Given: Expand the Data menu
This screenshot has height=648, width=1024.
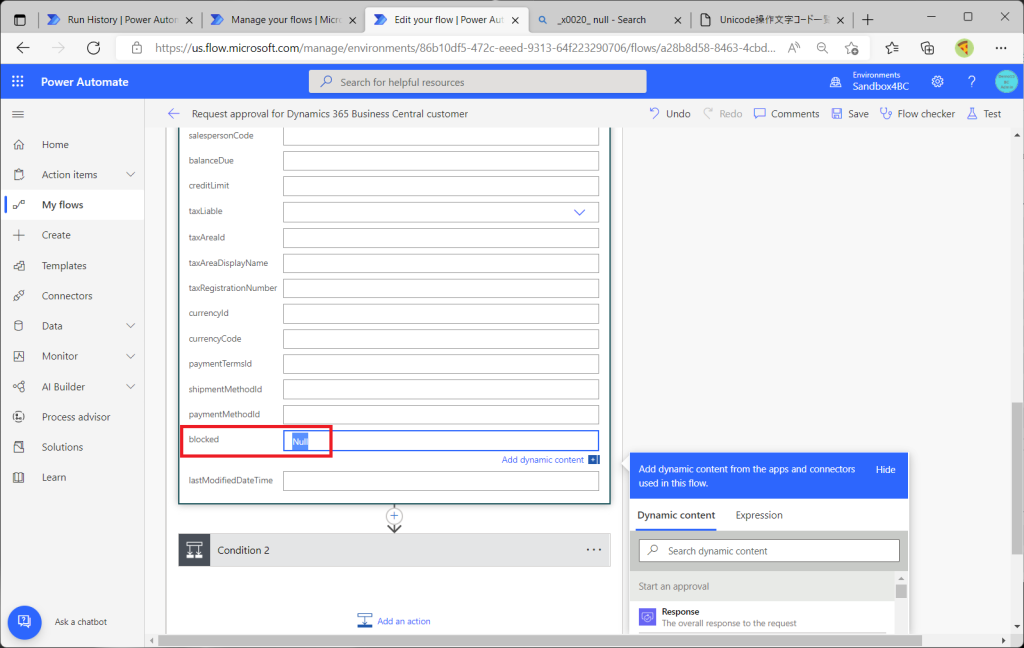Looking at the screenshot, I should point(131,326).
